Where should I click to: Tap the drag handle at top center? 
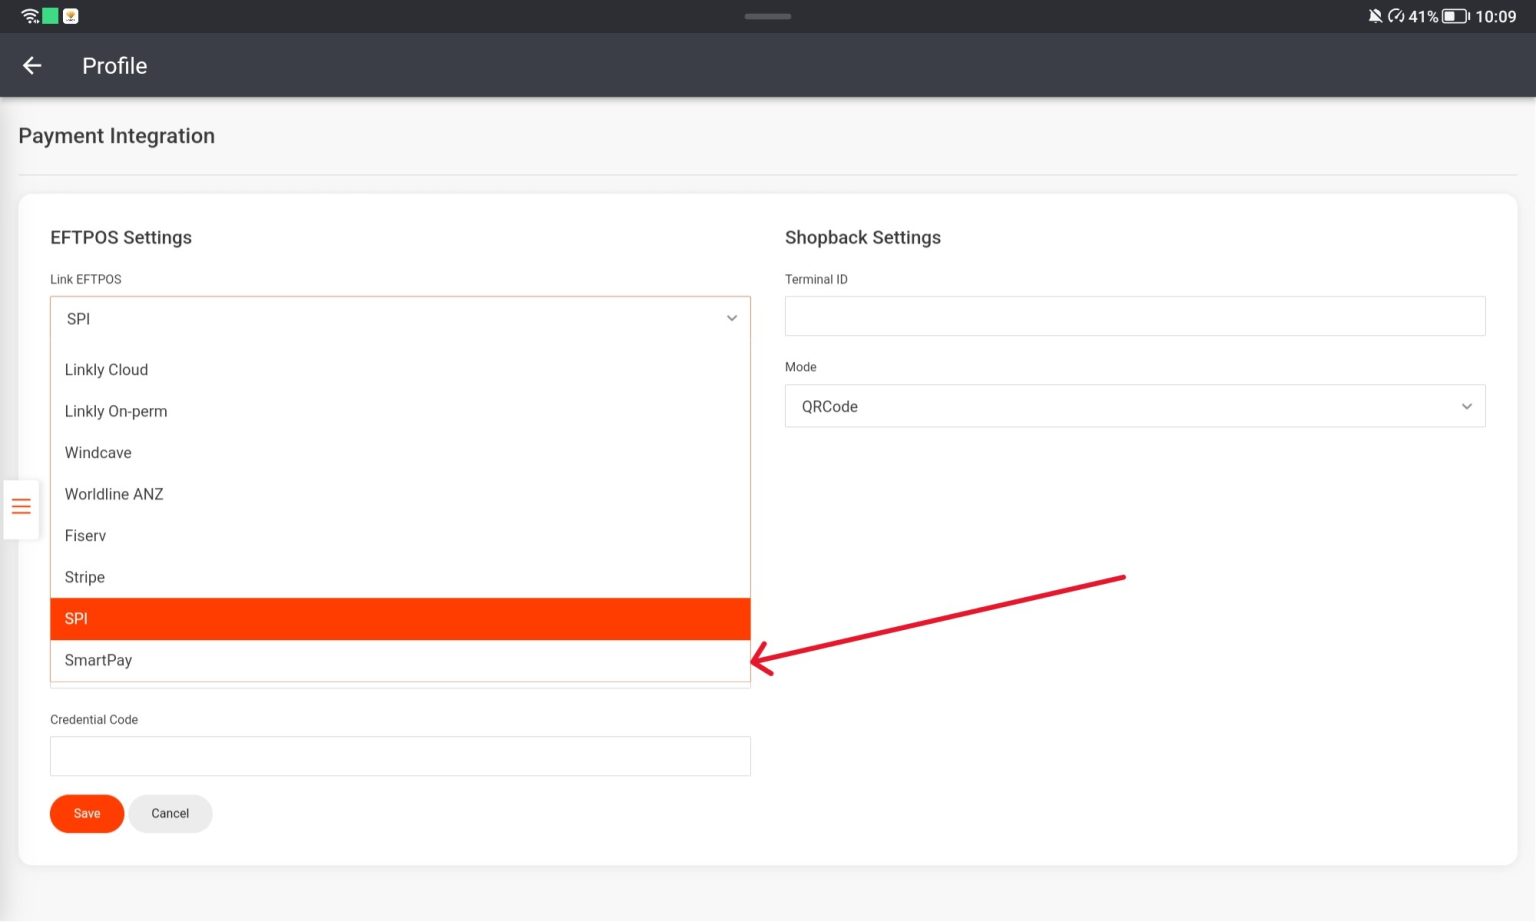point(767,16)
